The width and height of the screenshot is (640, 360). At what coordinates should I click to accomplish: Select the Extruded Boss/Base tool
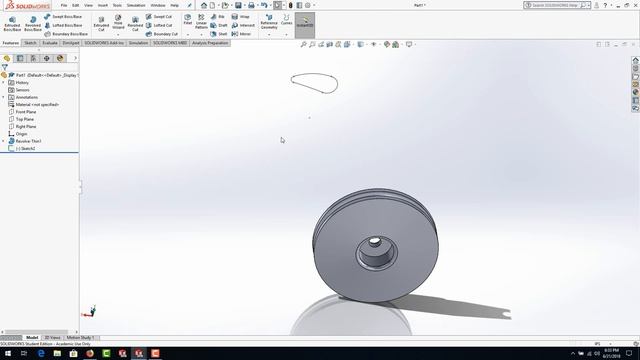point(12,24)
